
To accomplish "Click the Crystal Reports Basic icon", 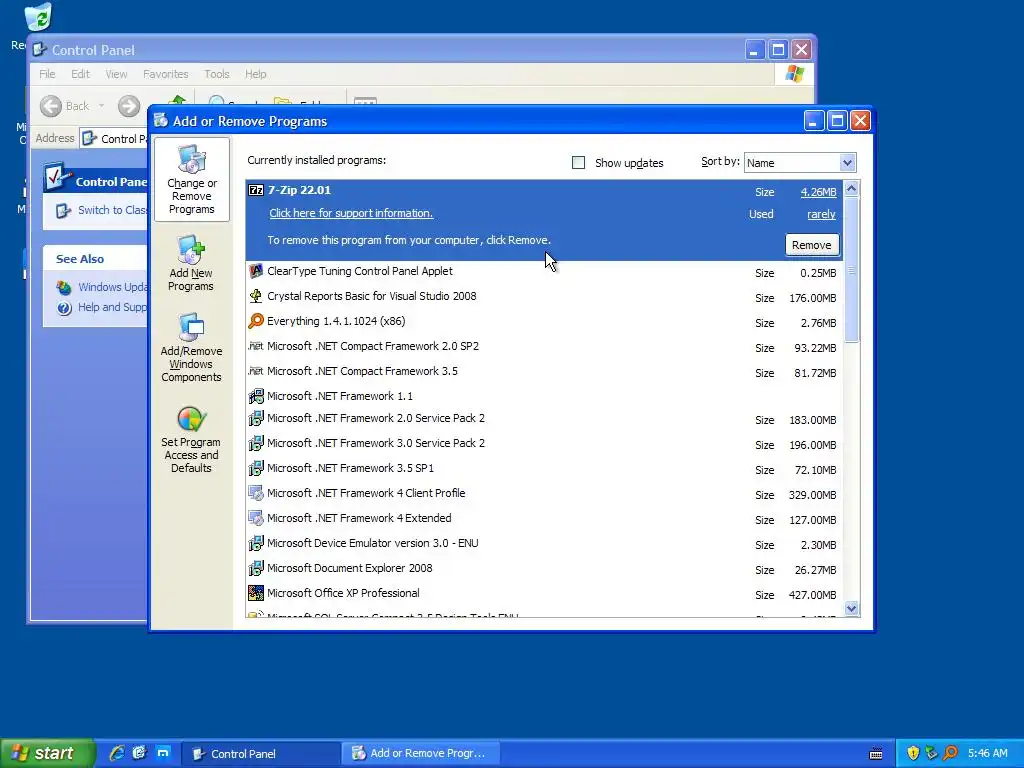I will (x=256, y=296).
